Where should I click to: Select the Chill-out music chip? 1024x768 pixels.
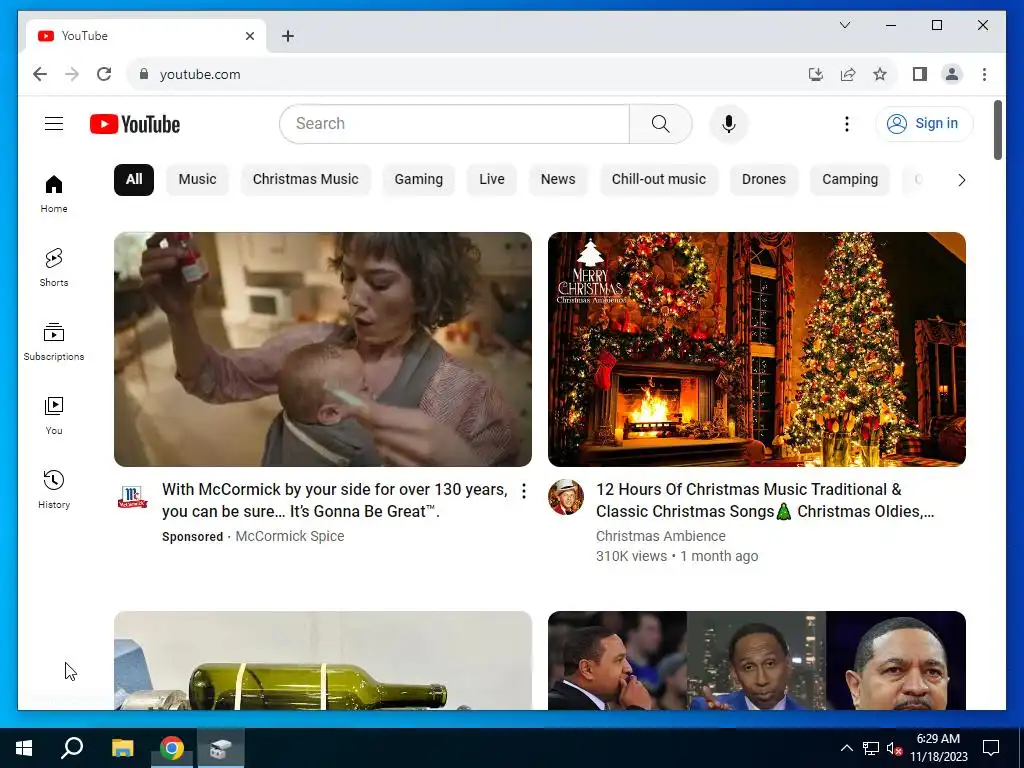659,180
